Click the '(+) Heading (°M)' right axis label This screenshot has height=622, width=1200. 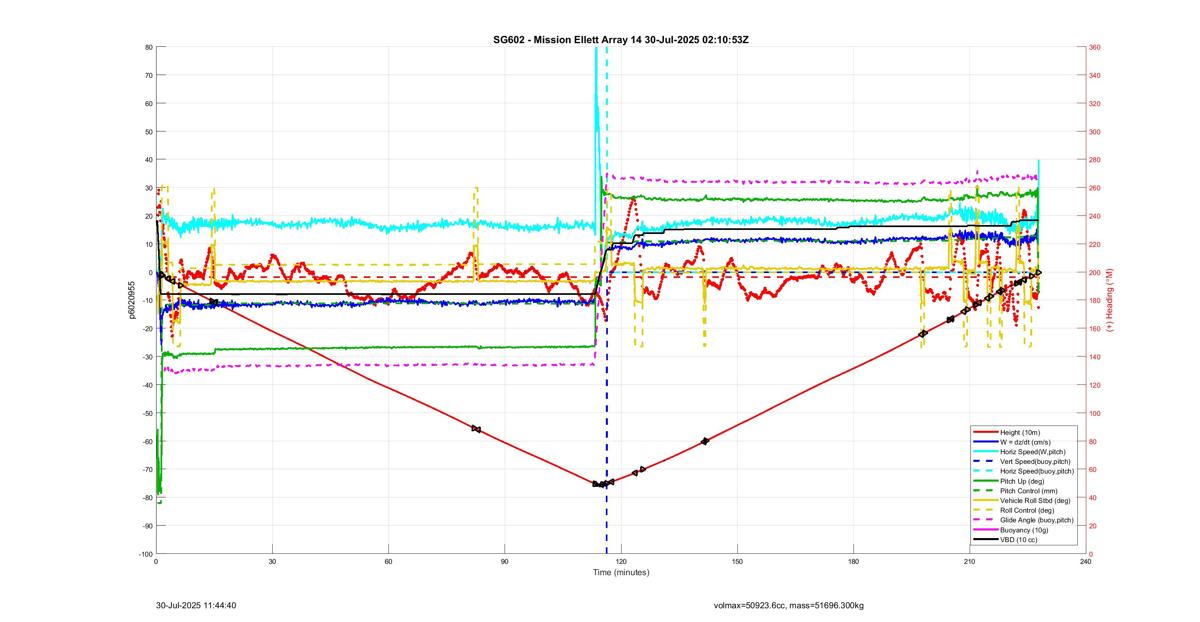pyautogui.click(x=1111, y=300)
